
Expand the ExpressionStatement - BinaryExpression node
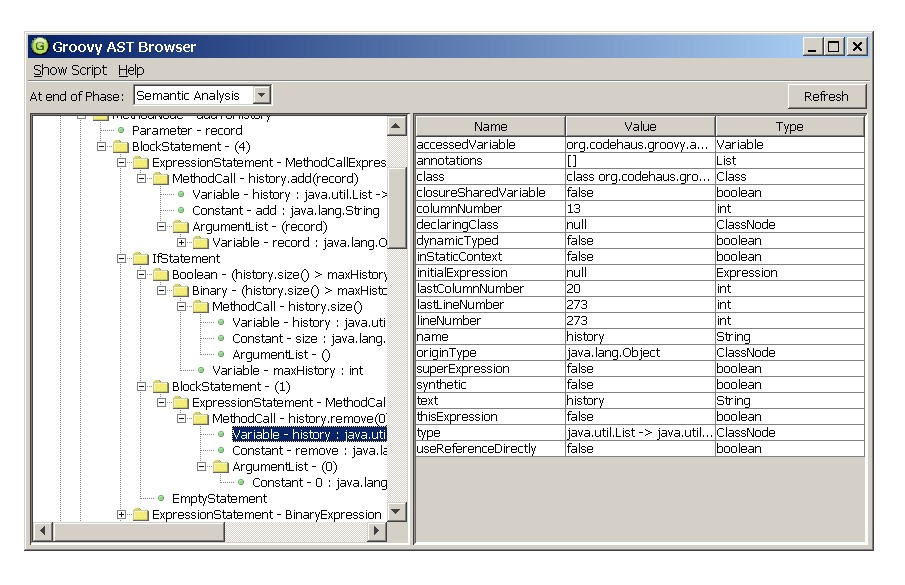tap(122, 514)
